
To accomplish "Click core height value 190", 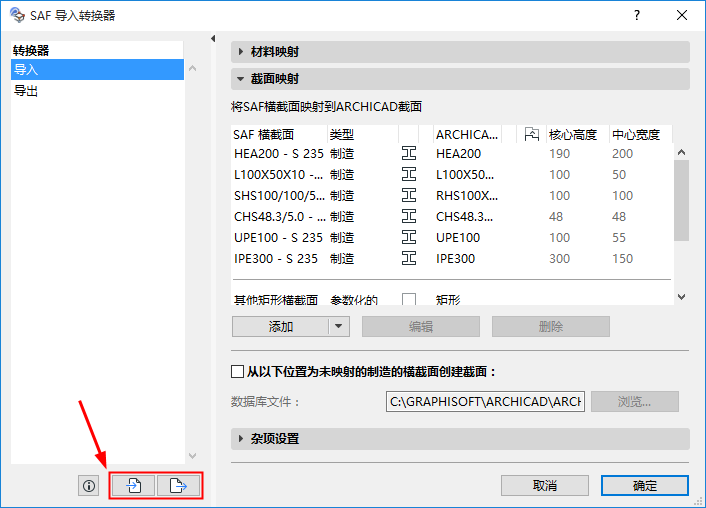I will (560, 154).
